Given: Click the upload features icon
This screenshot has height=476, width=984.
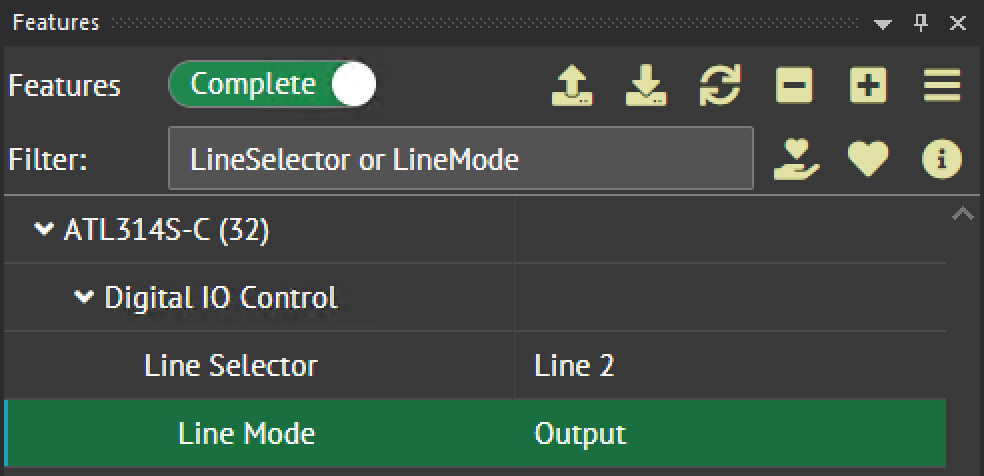Looking at the screenshot, I should coord(572,86).
